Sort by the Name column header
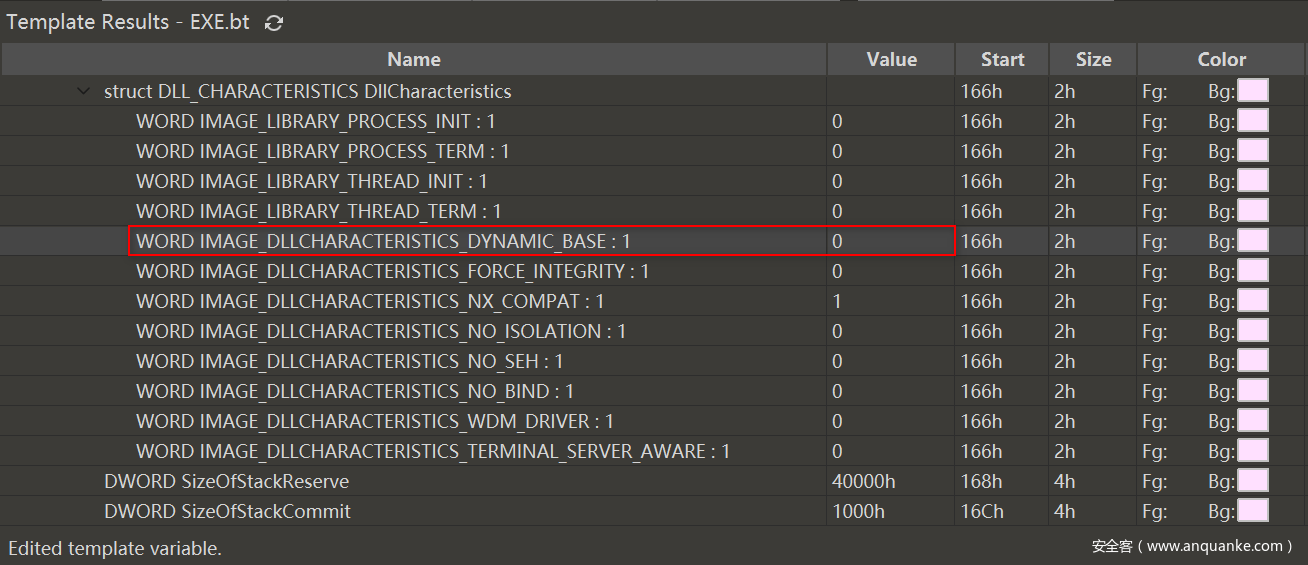Image resolution: width=1308 pixels, height=565 pixels. tap(413, 60)
